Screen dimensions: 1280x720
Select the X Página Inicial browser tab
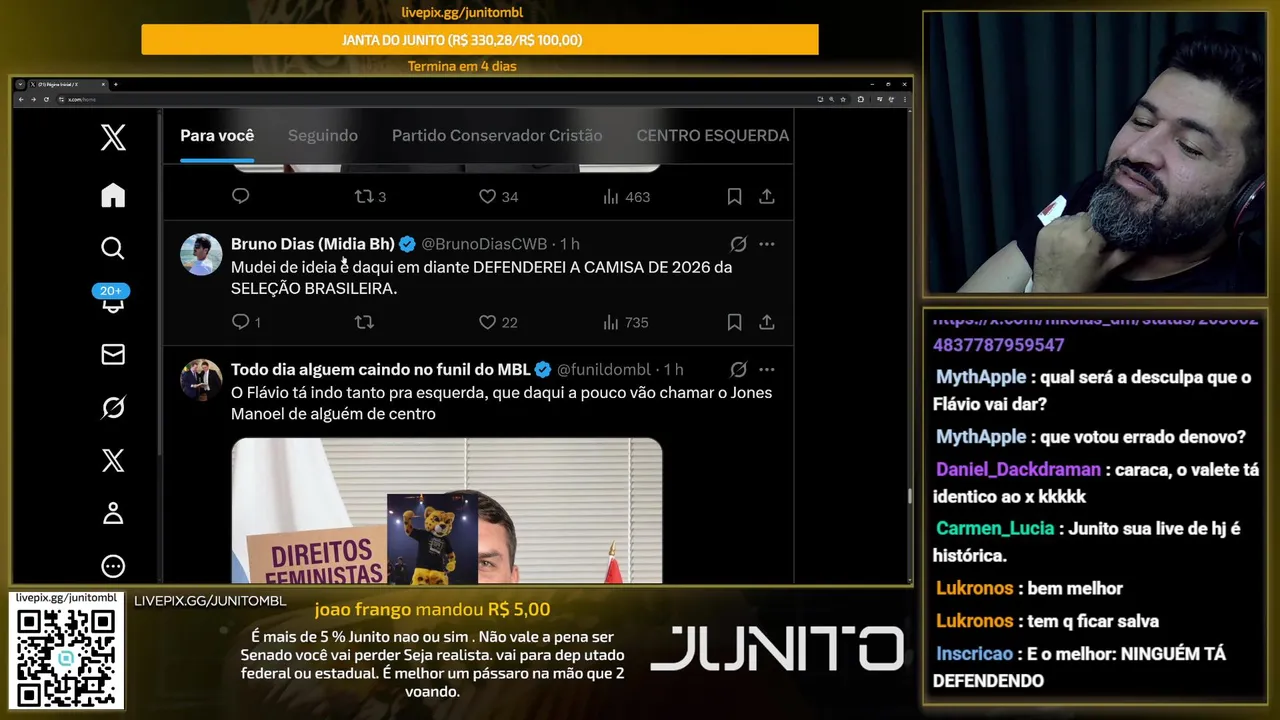pyautogui.click(x=68, y=84)
